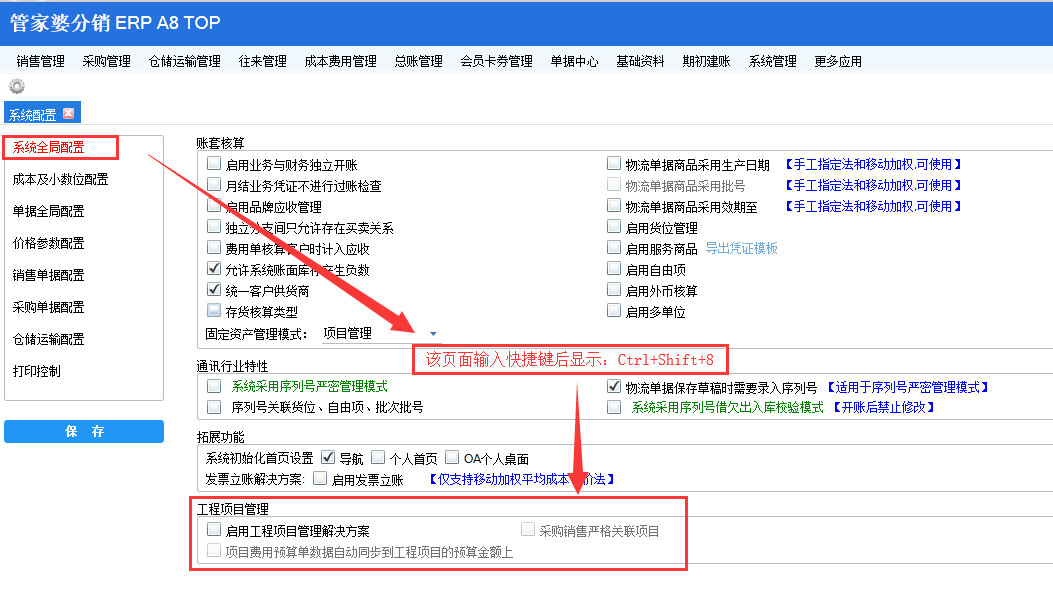Check the OA个人桌面 checkbox

[x=452, y=457]
